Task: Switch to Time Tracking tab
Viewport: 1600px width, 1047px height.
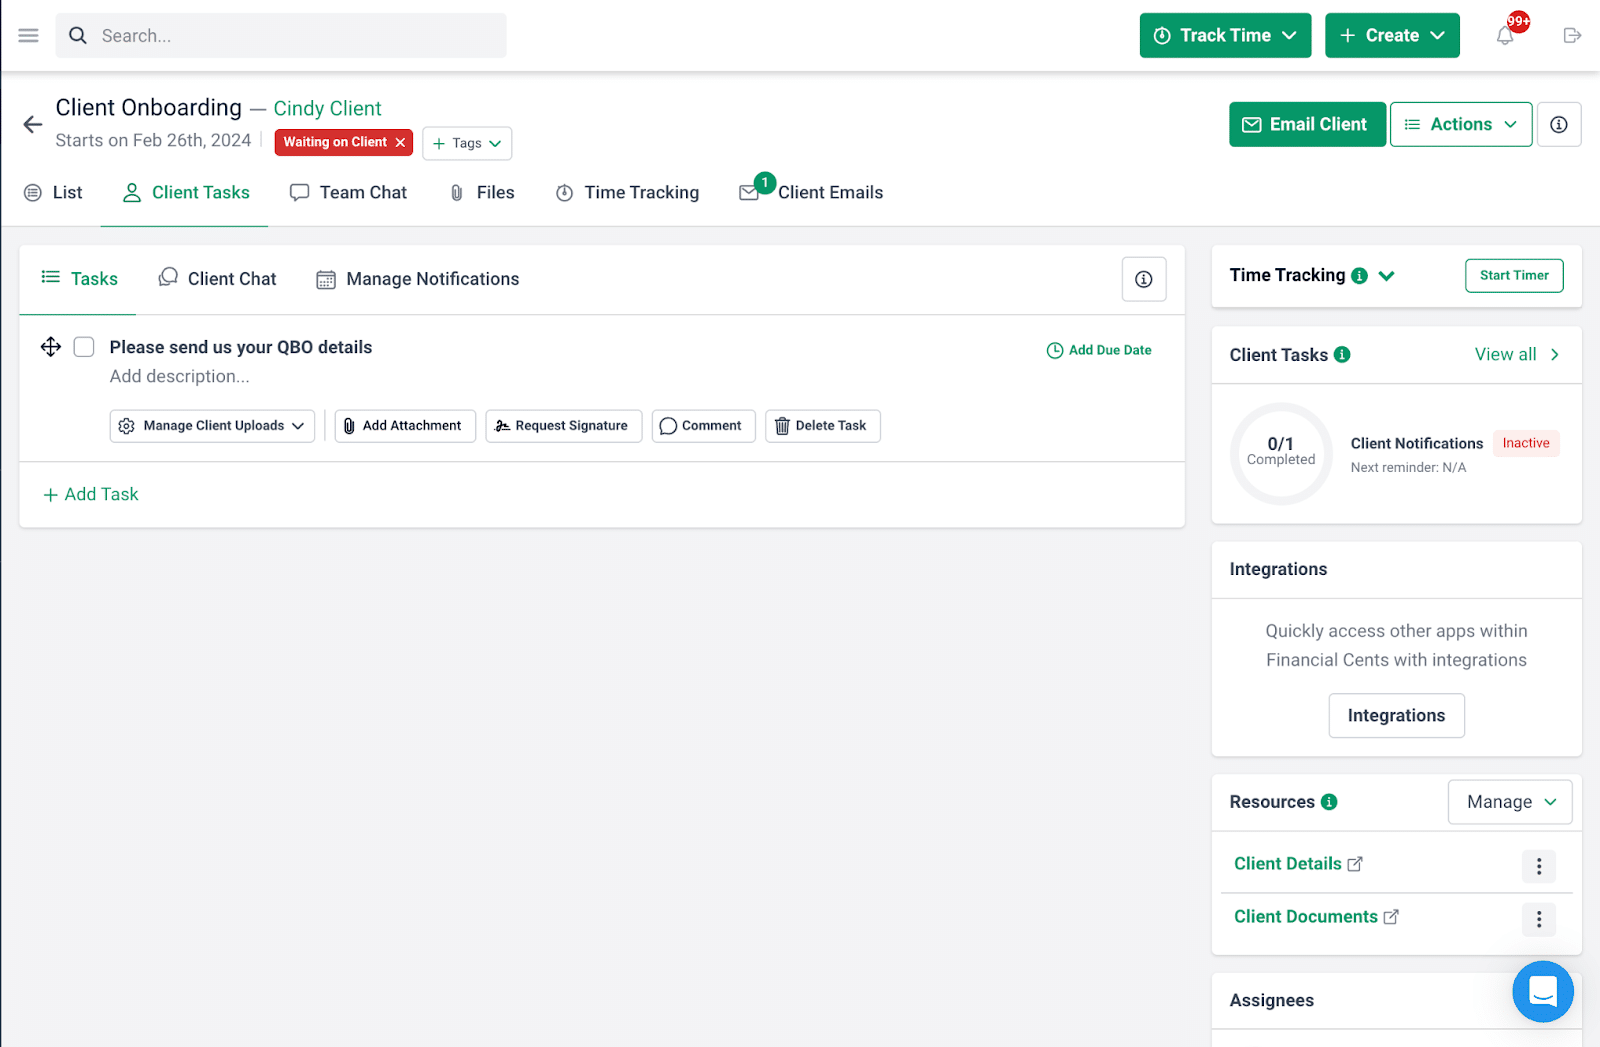Action: pyautogui.click(x=627, y=193)
